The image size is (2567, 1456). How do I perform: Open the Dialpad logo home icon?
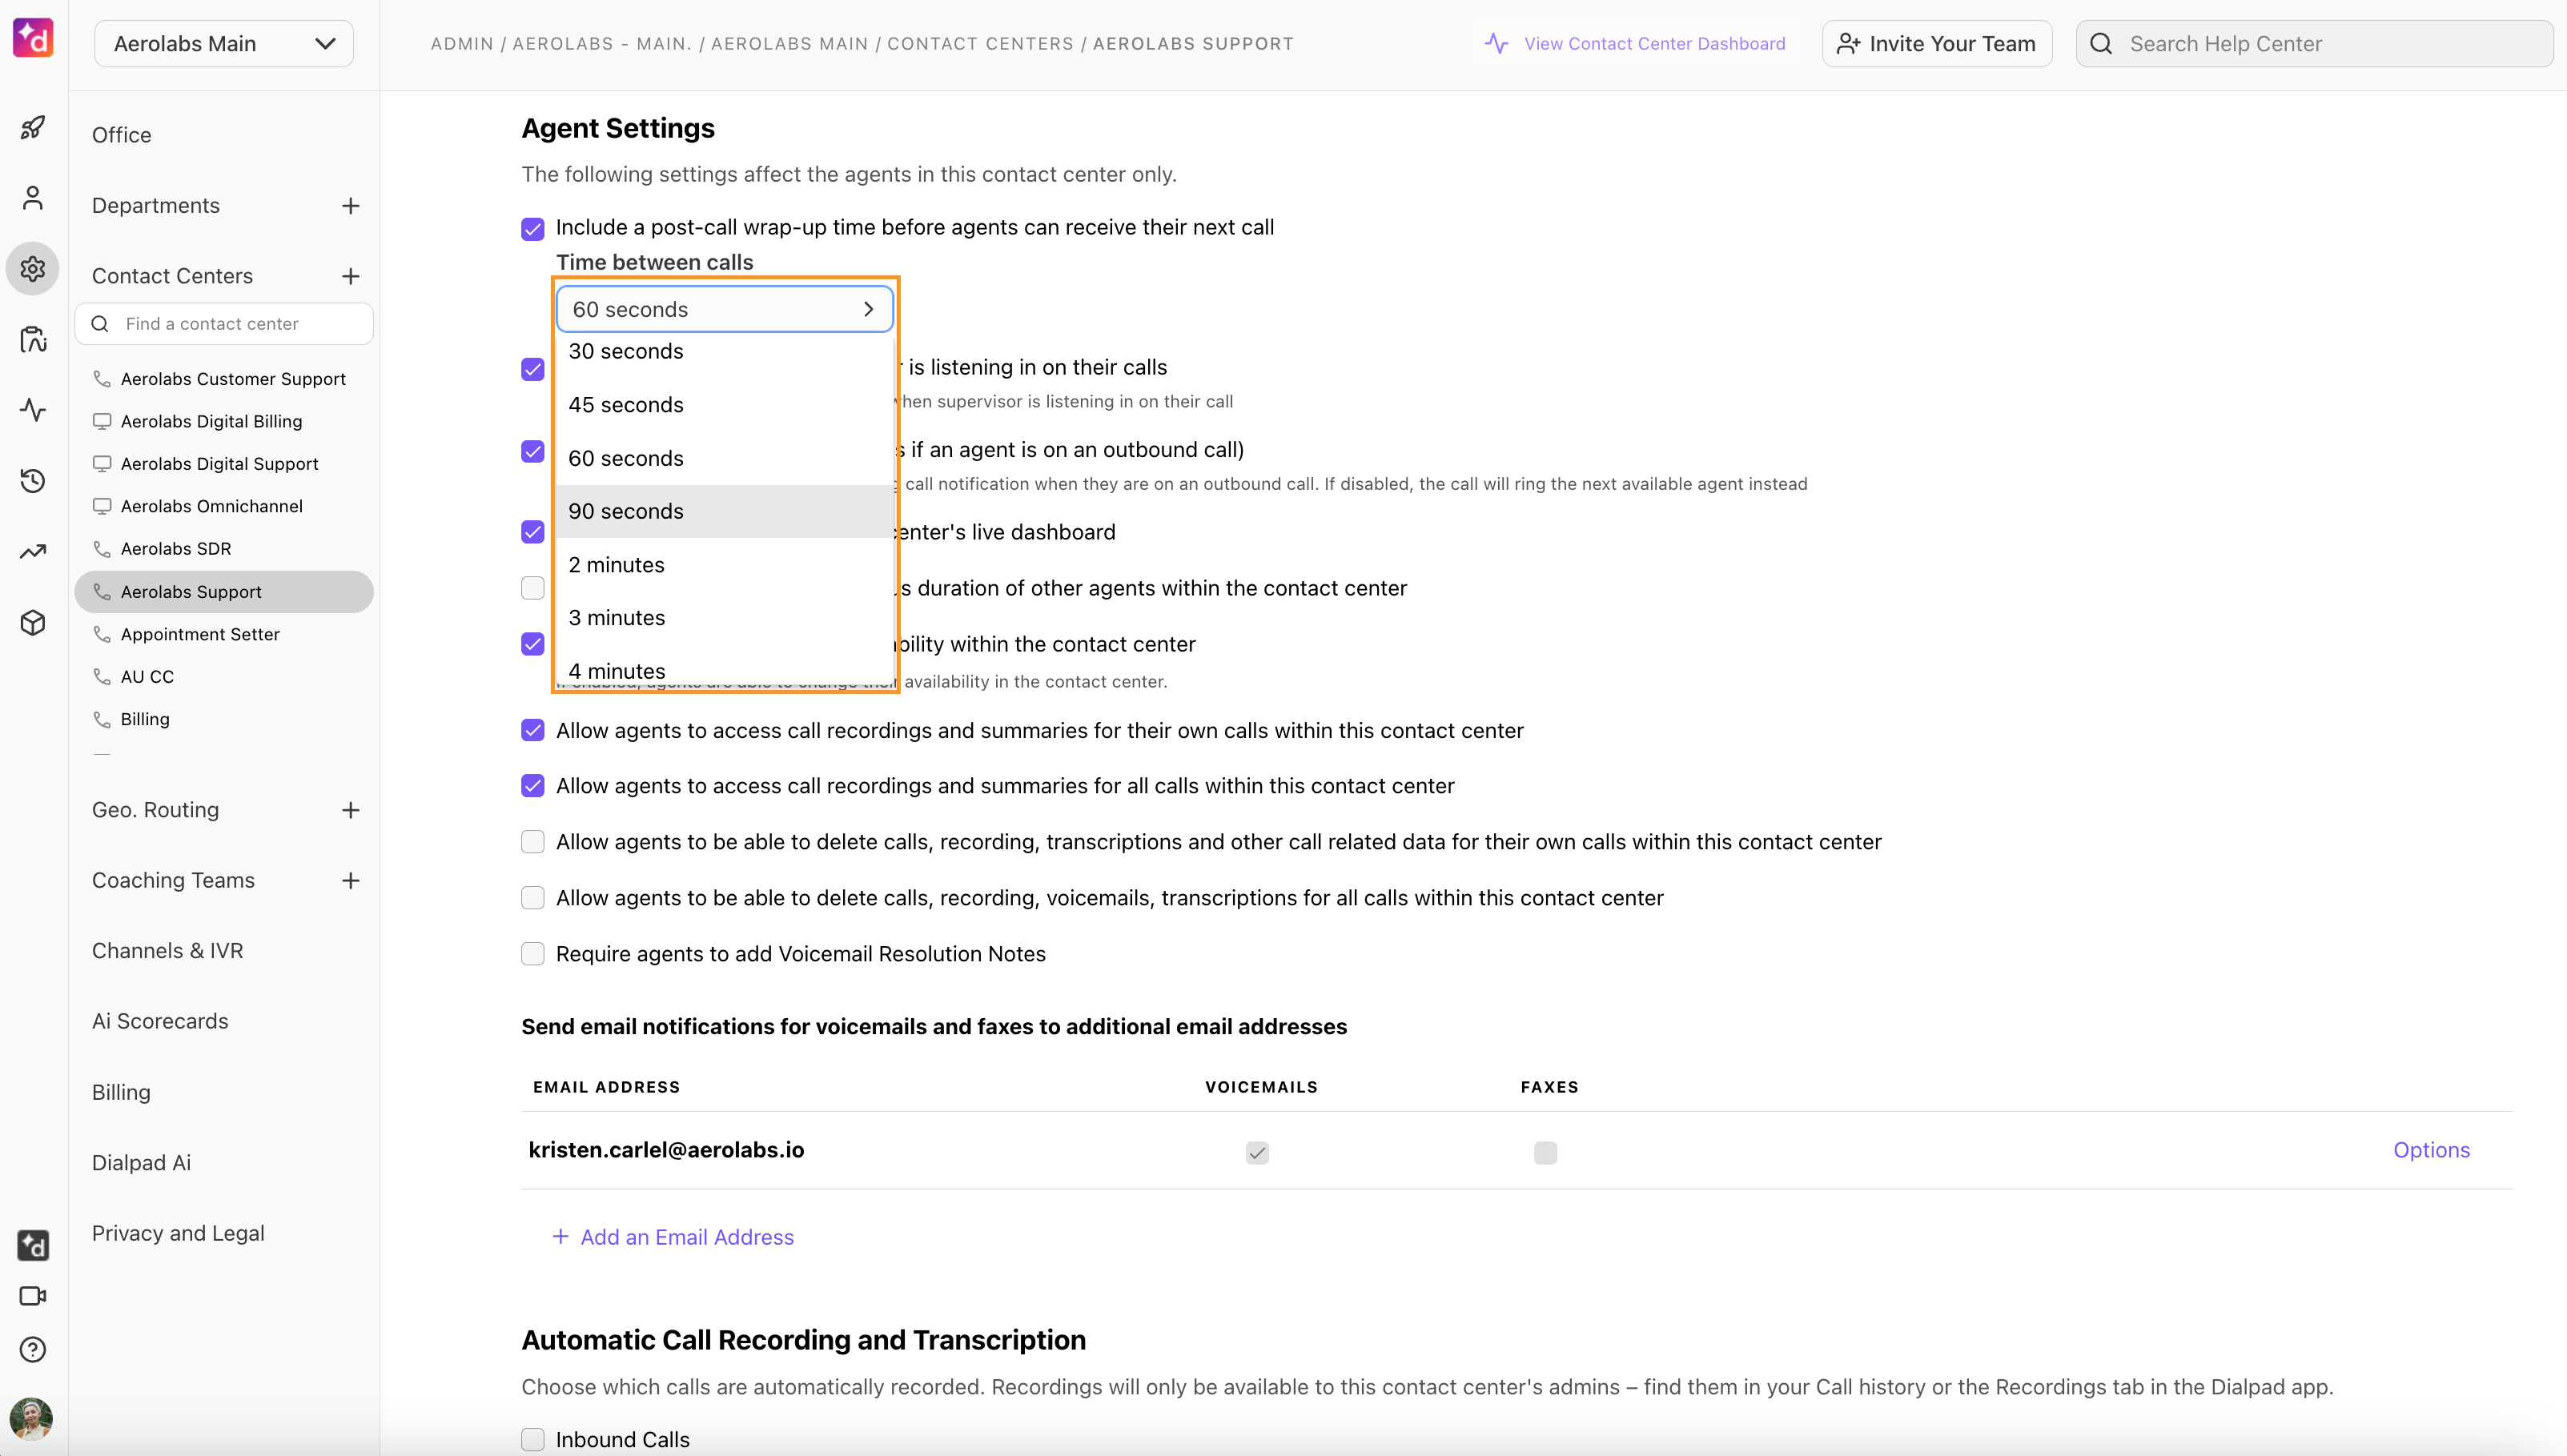tap(33, 39)
